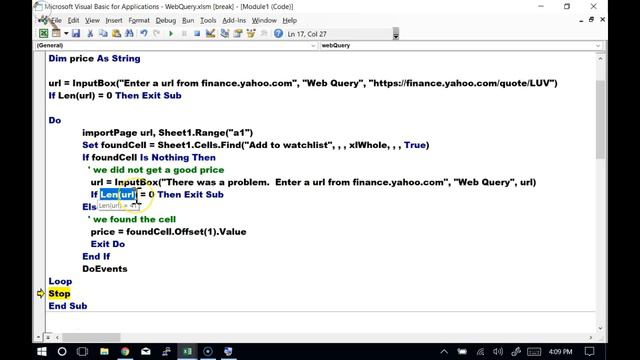Click the View Microsoft Excel toolbar icon
The image size is (640, 360).
[x=43, y=33]
